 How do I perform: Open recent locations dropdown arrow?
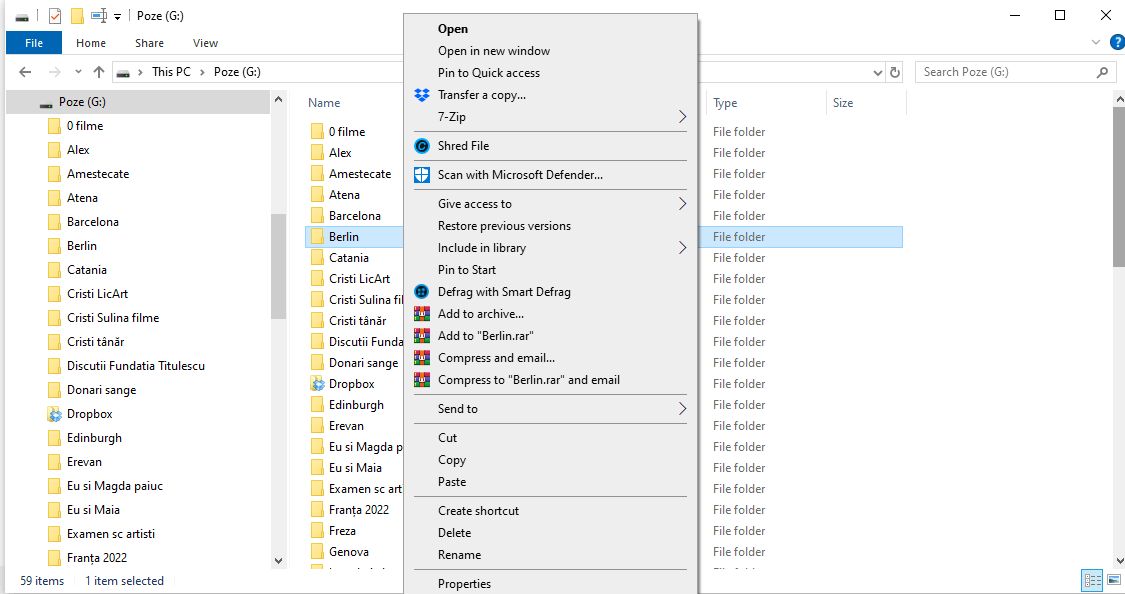click(78, 72)
